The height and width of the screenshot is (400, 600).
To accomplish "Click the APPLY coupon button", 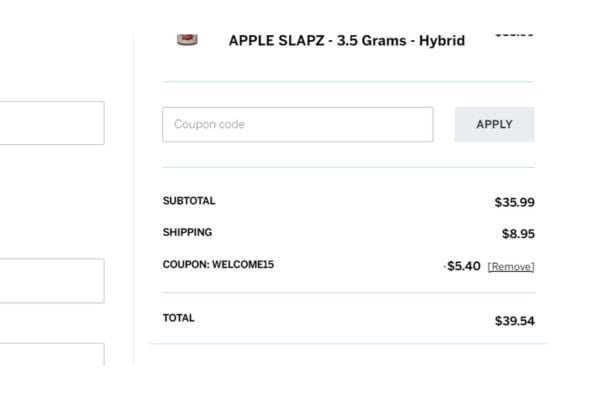I will tap(494, 124).
